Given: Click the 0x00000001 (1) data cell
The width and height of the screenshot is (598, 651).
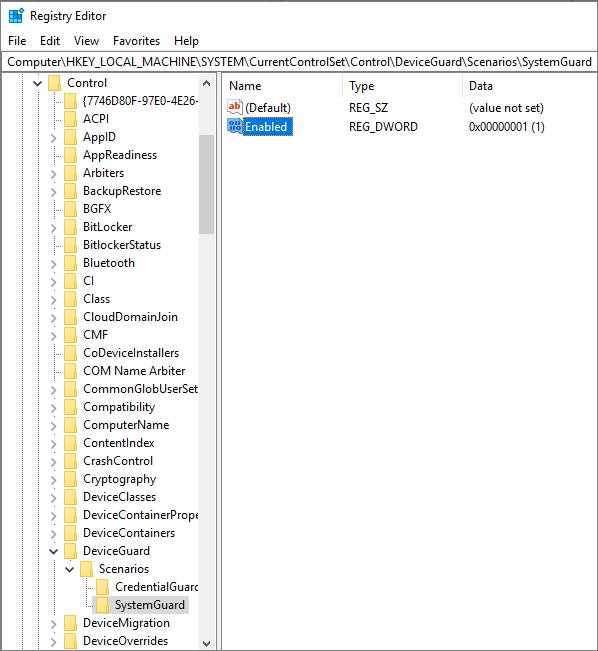Looking at the screenshot, I should pyautogui.click(x=506, y=127).
